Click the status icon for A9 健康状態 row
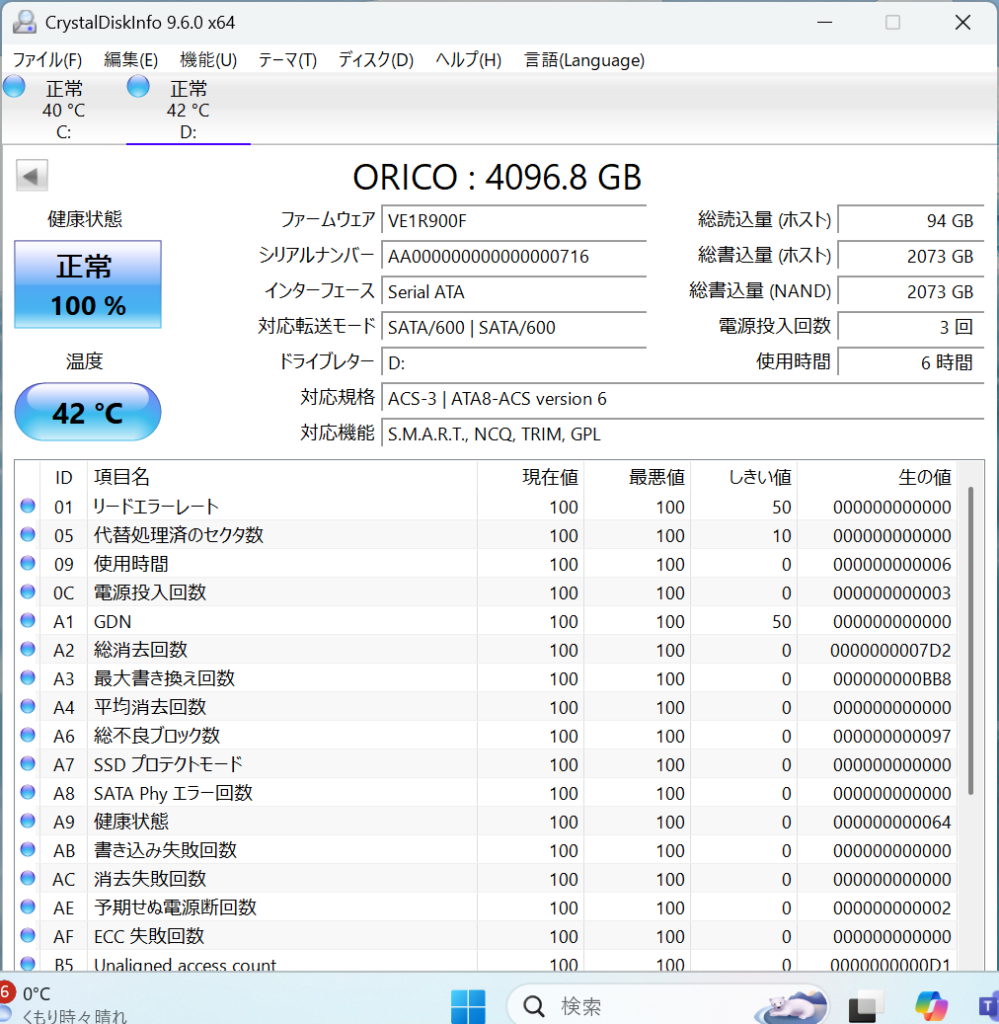 [x=27, y=821]
